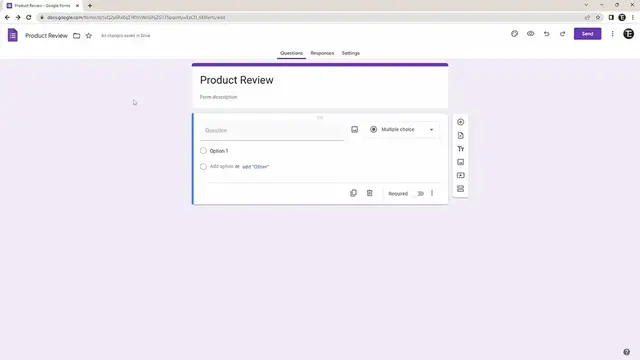
Task: Insert image into the question
Action: tap(354, 129)
